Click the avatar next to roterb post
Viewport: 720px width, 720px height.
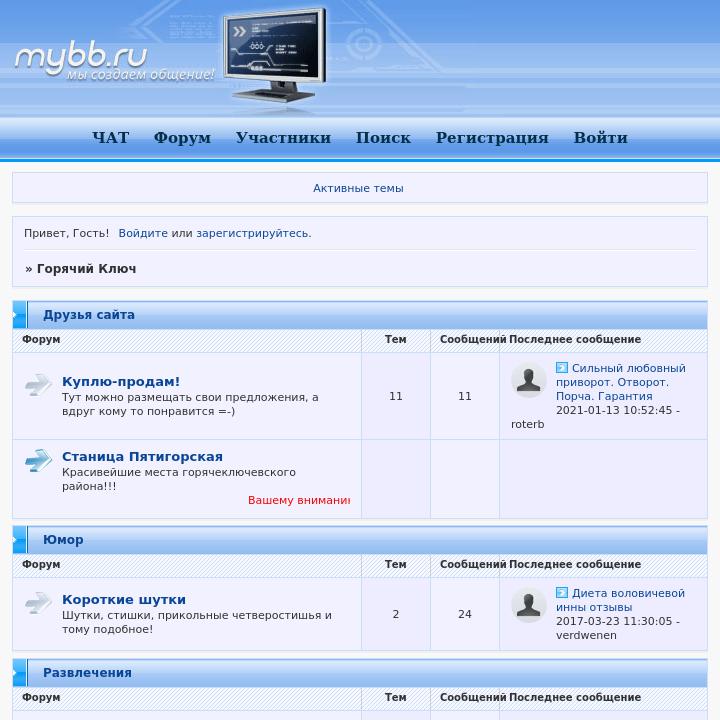click(529, 380)
